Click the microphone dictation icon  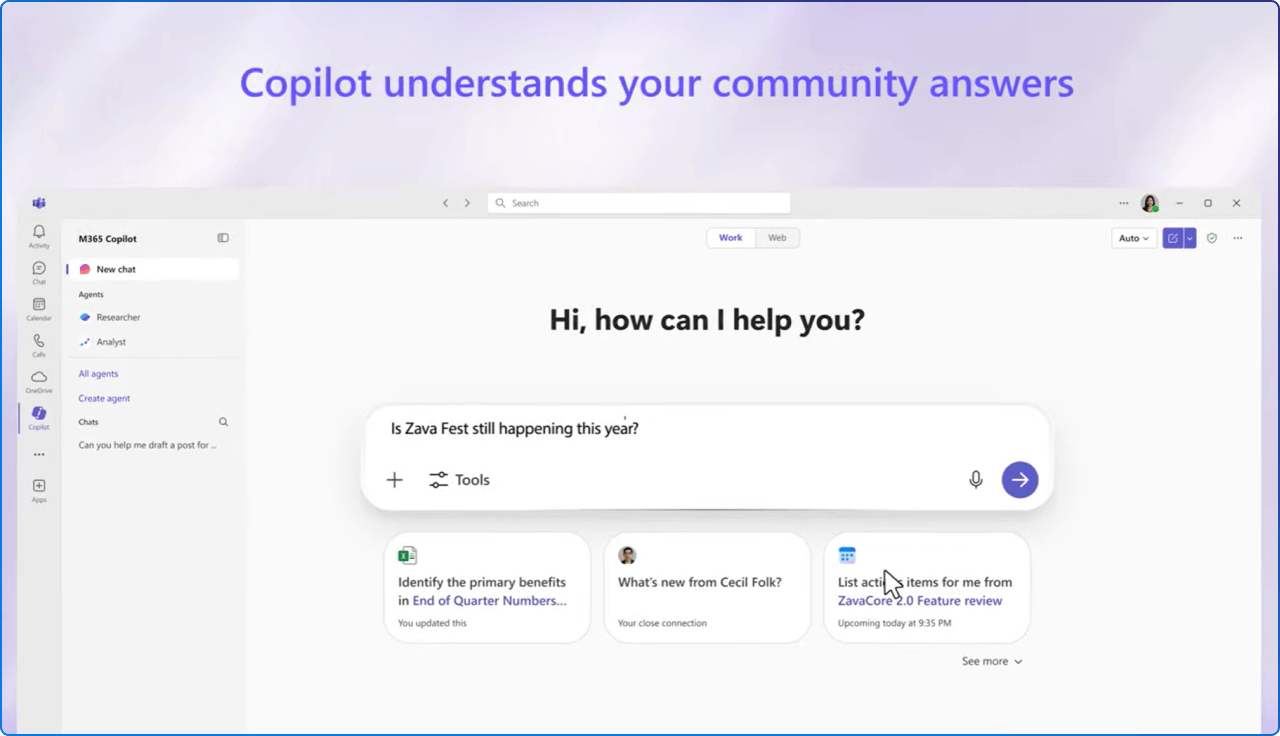tap(976, 480)
